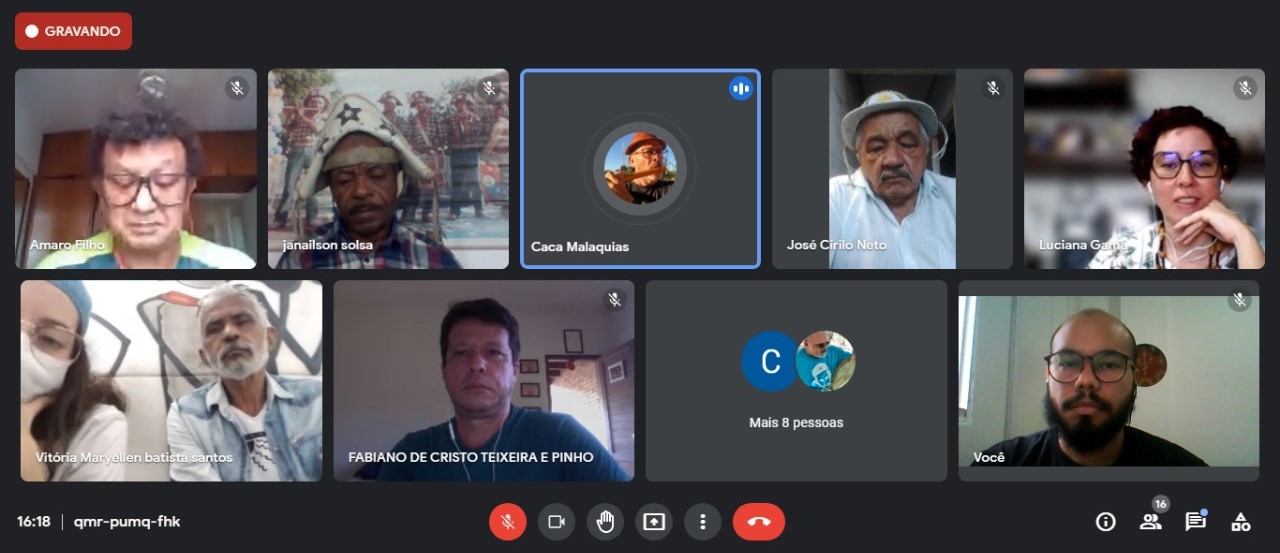1280x553 pixels.
Task: Open the three-dot more options menu
Action: pyautogui.click(x=703, y=521)
